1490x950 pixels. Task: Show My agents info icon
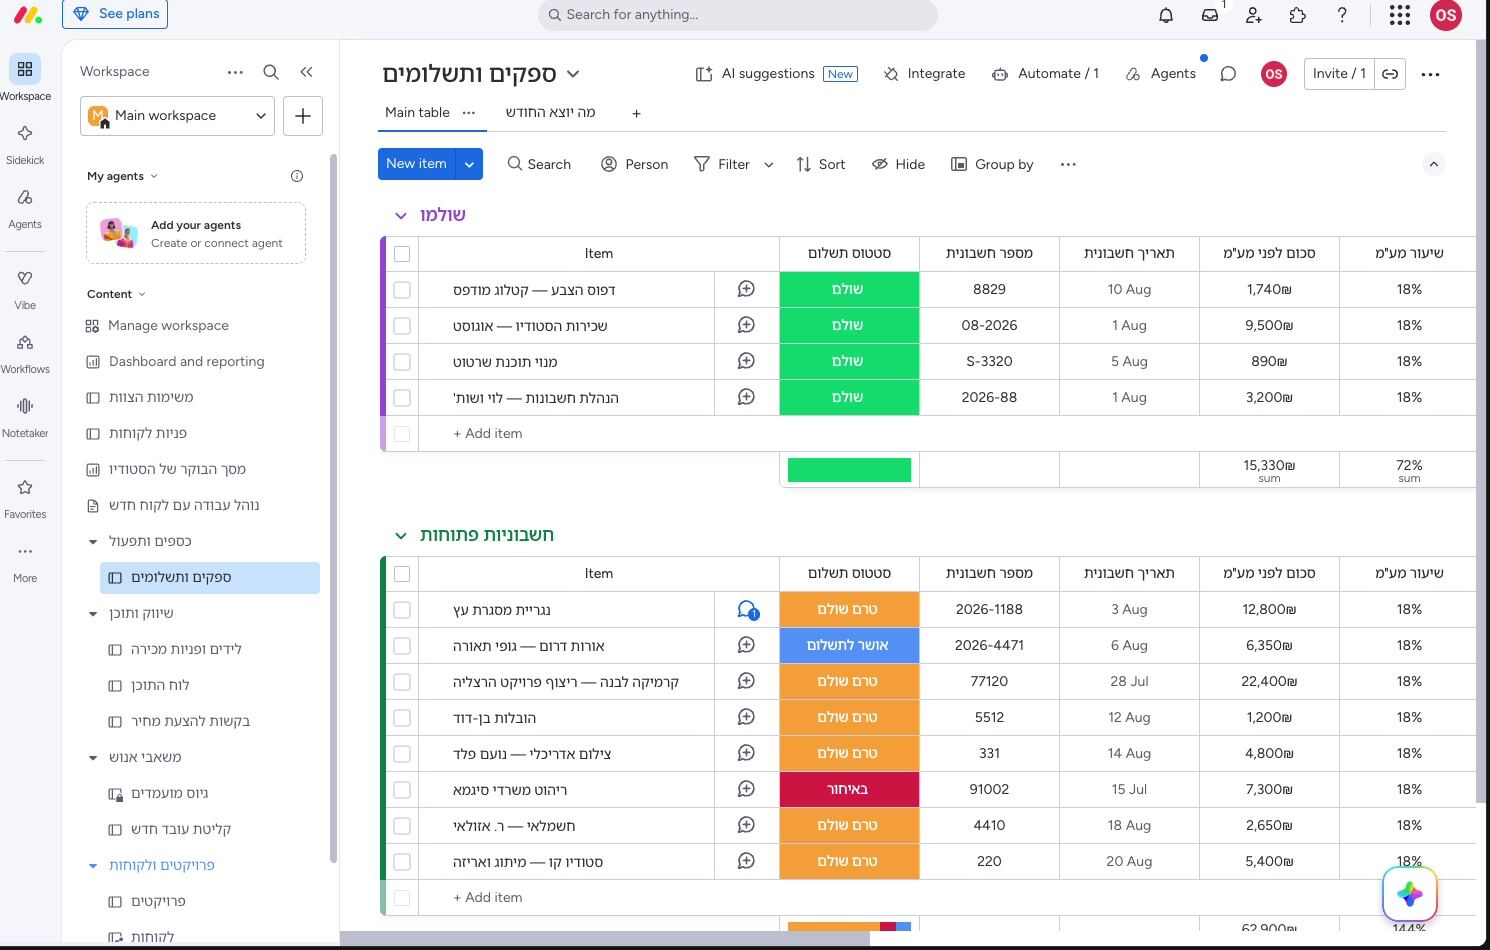coord(297,176)
